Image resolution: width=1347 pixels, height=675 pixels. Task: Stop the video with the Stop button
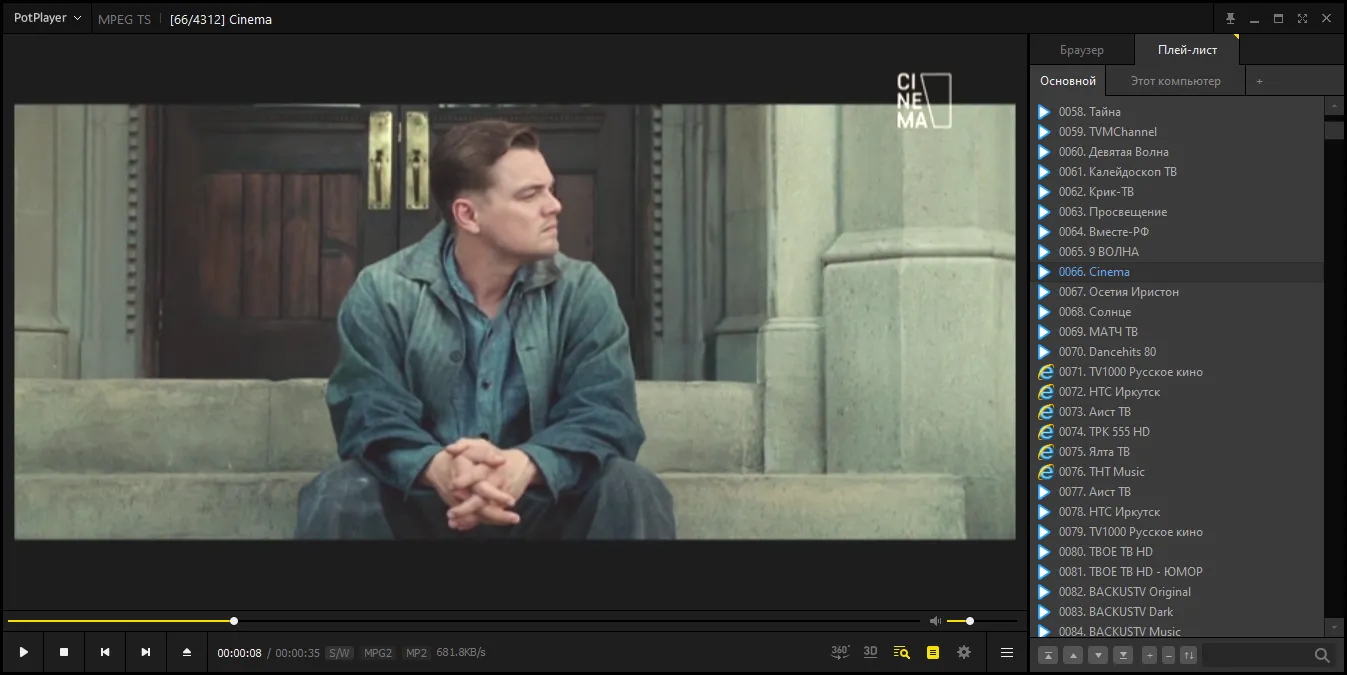(x=64, y=652)
